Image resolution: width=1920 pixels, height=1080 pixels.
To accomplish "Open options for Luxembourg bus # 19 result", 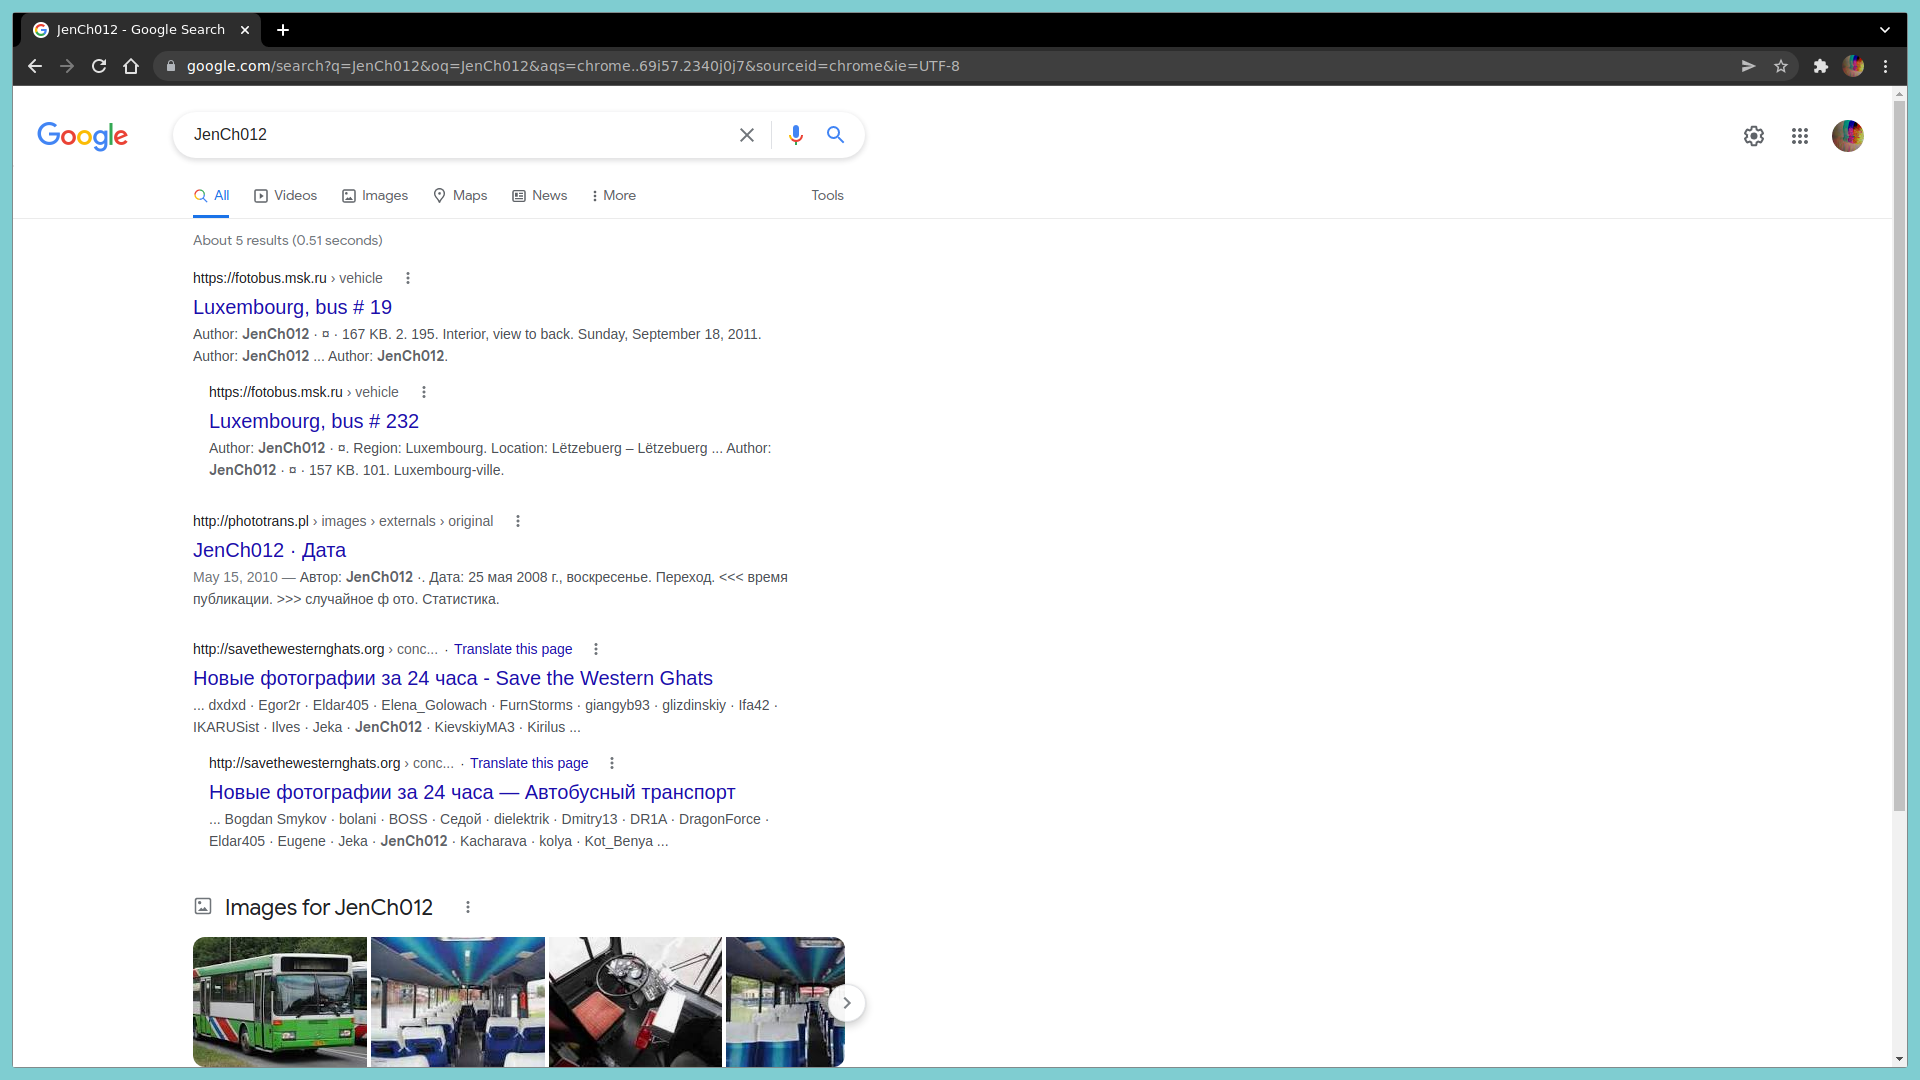I will (408, 278).
